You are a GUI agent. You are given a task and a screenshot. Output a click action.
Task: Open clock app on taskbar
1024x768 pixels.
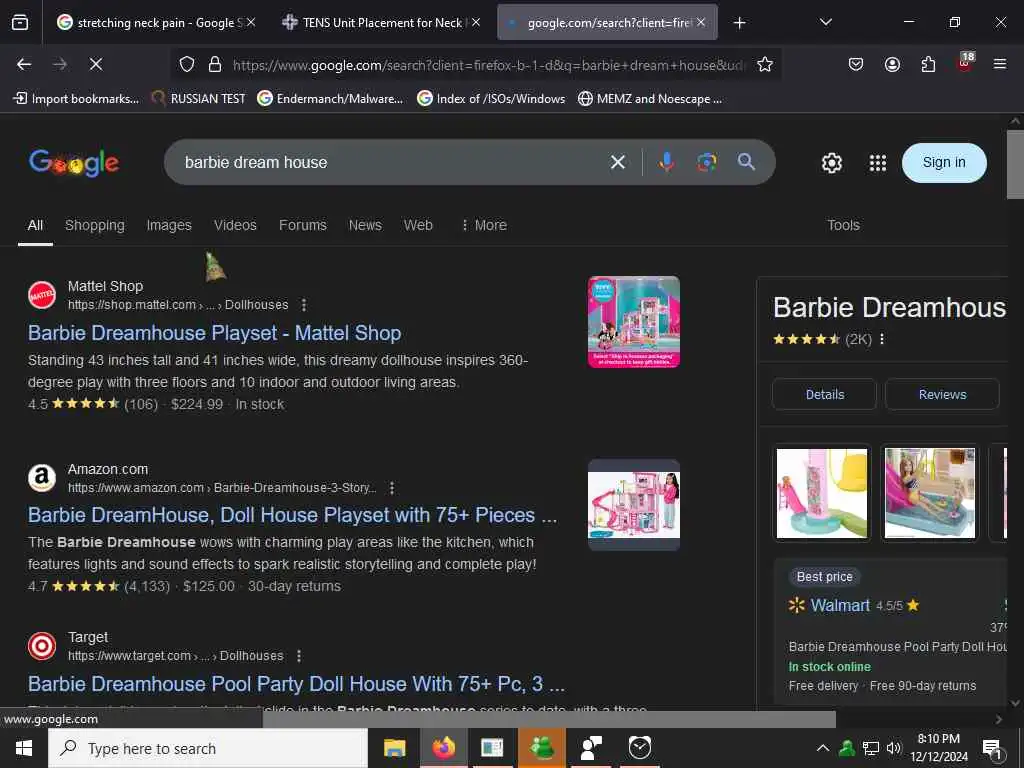639,748
